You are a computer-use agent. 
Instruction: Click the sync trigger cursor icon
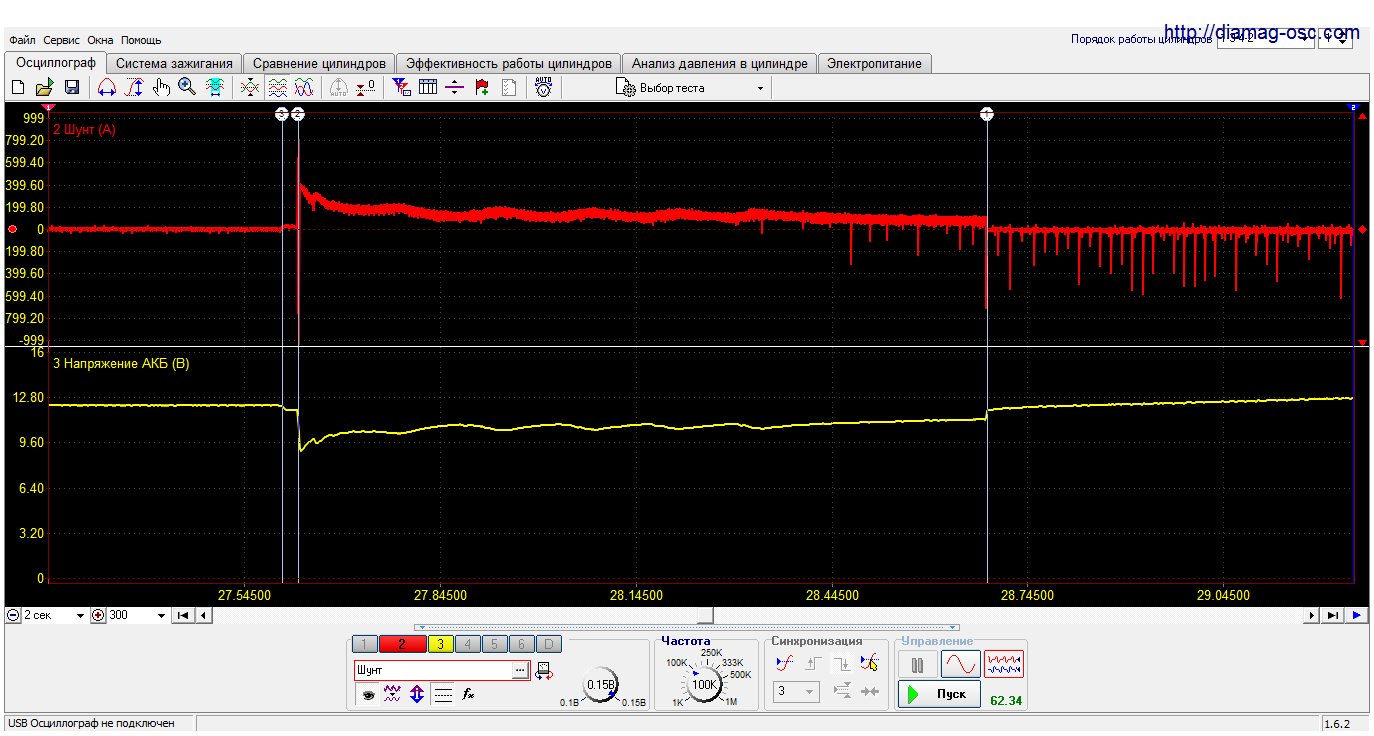869,663
